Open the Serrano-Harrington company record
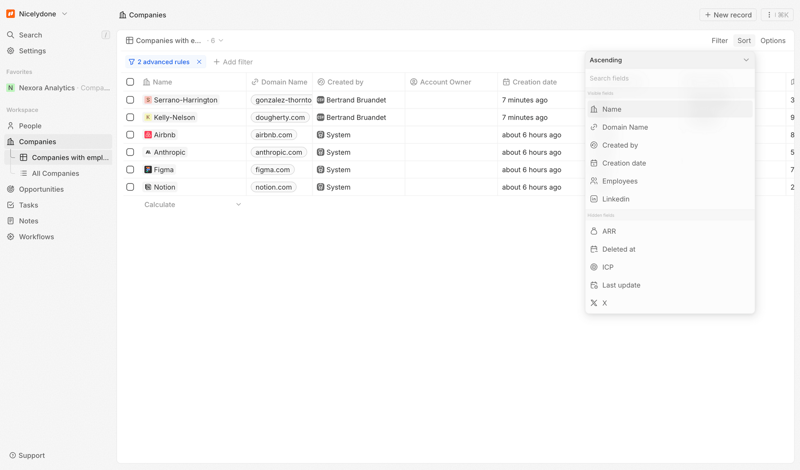 point(181,100)
